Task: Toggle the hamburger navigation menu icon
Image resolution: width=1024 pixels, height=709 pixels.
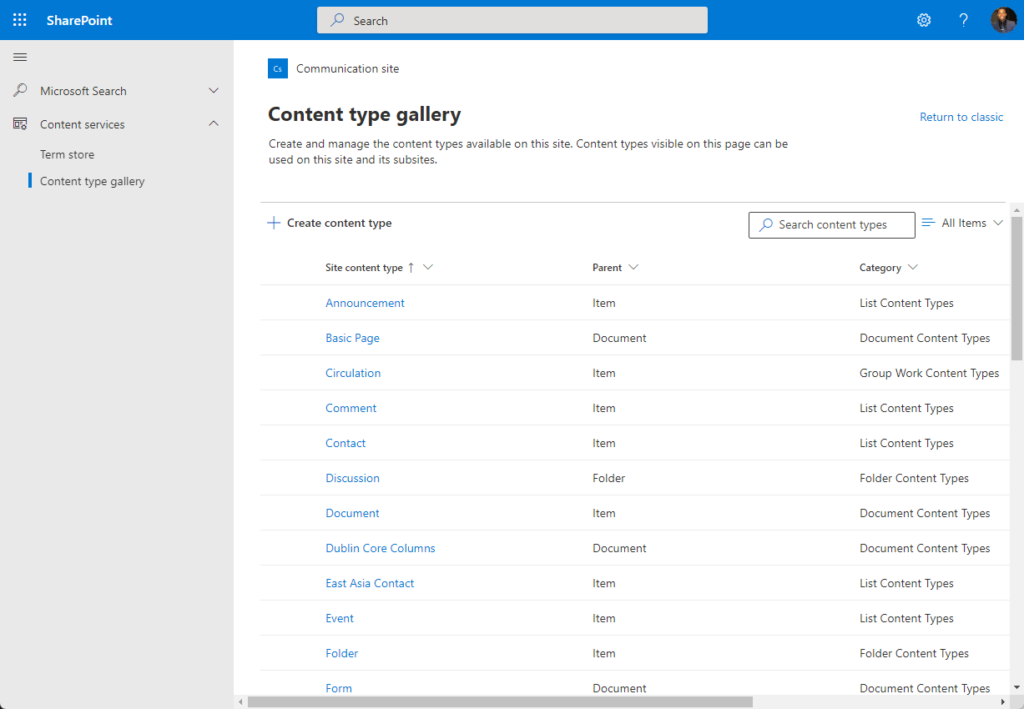Action: (20, 57)
